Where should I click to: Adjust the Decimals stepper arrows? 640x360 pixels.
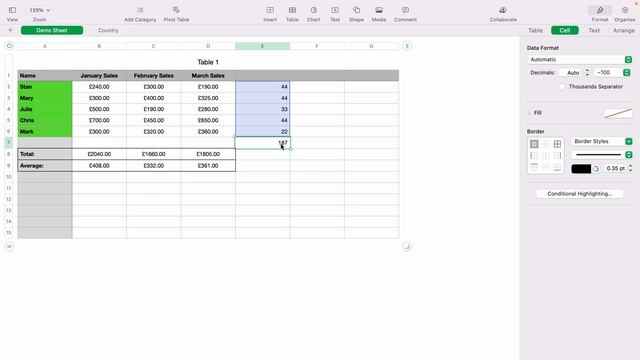(x=587, y=73)
